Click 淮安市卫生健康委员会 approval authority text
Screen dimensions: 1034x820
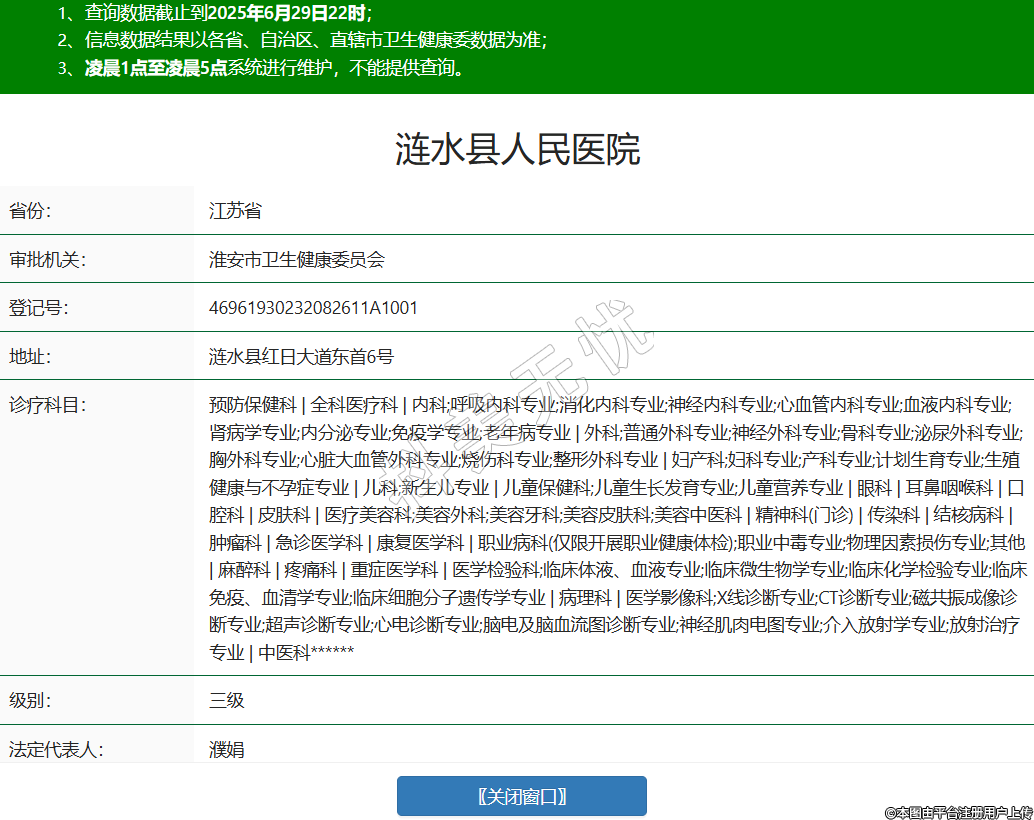(x=296, y=260)
